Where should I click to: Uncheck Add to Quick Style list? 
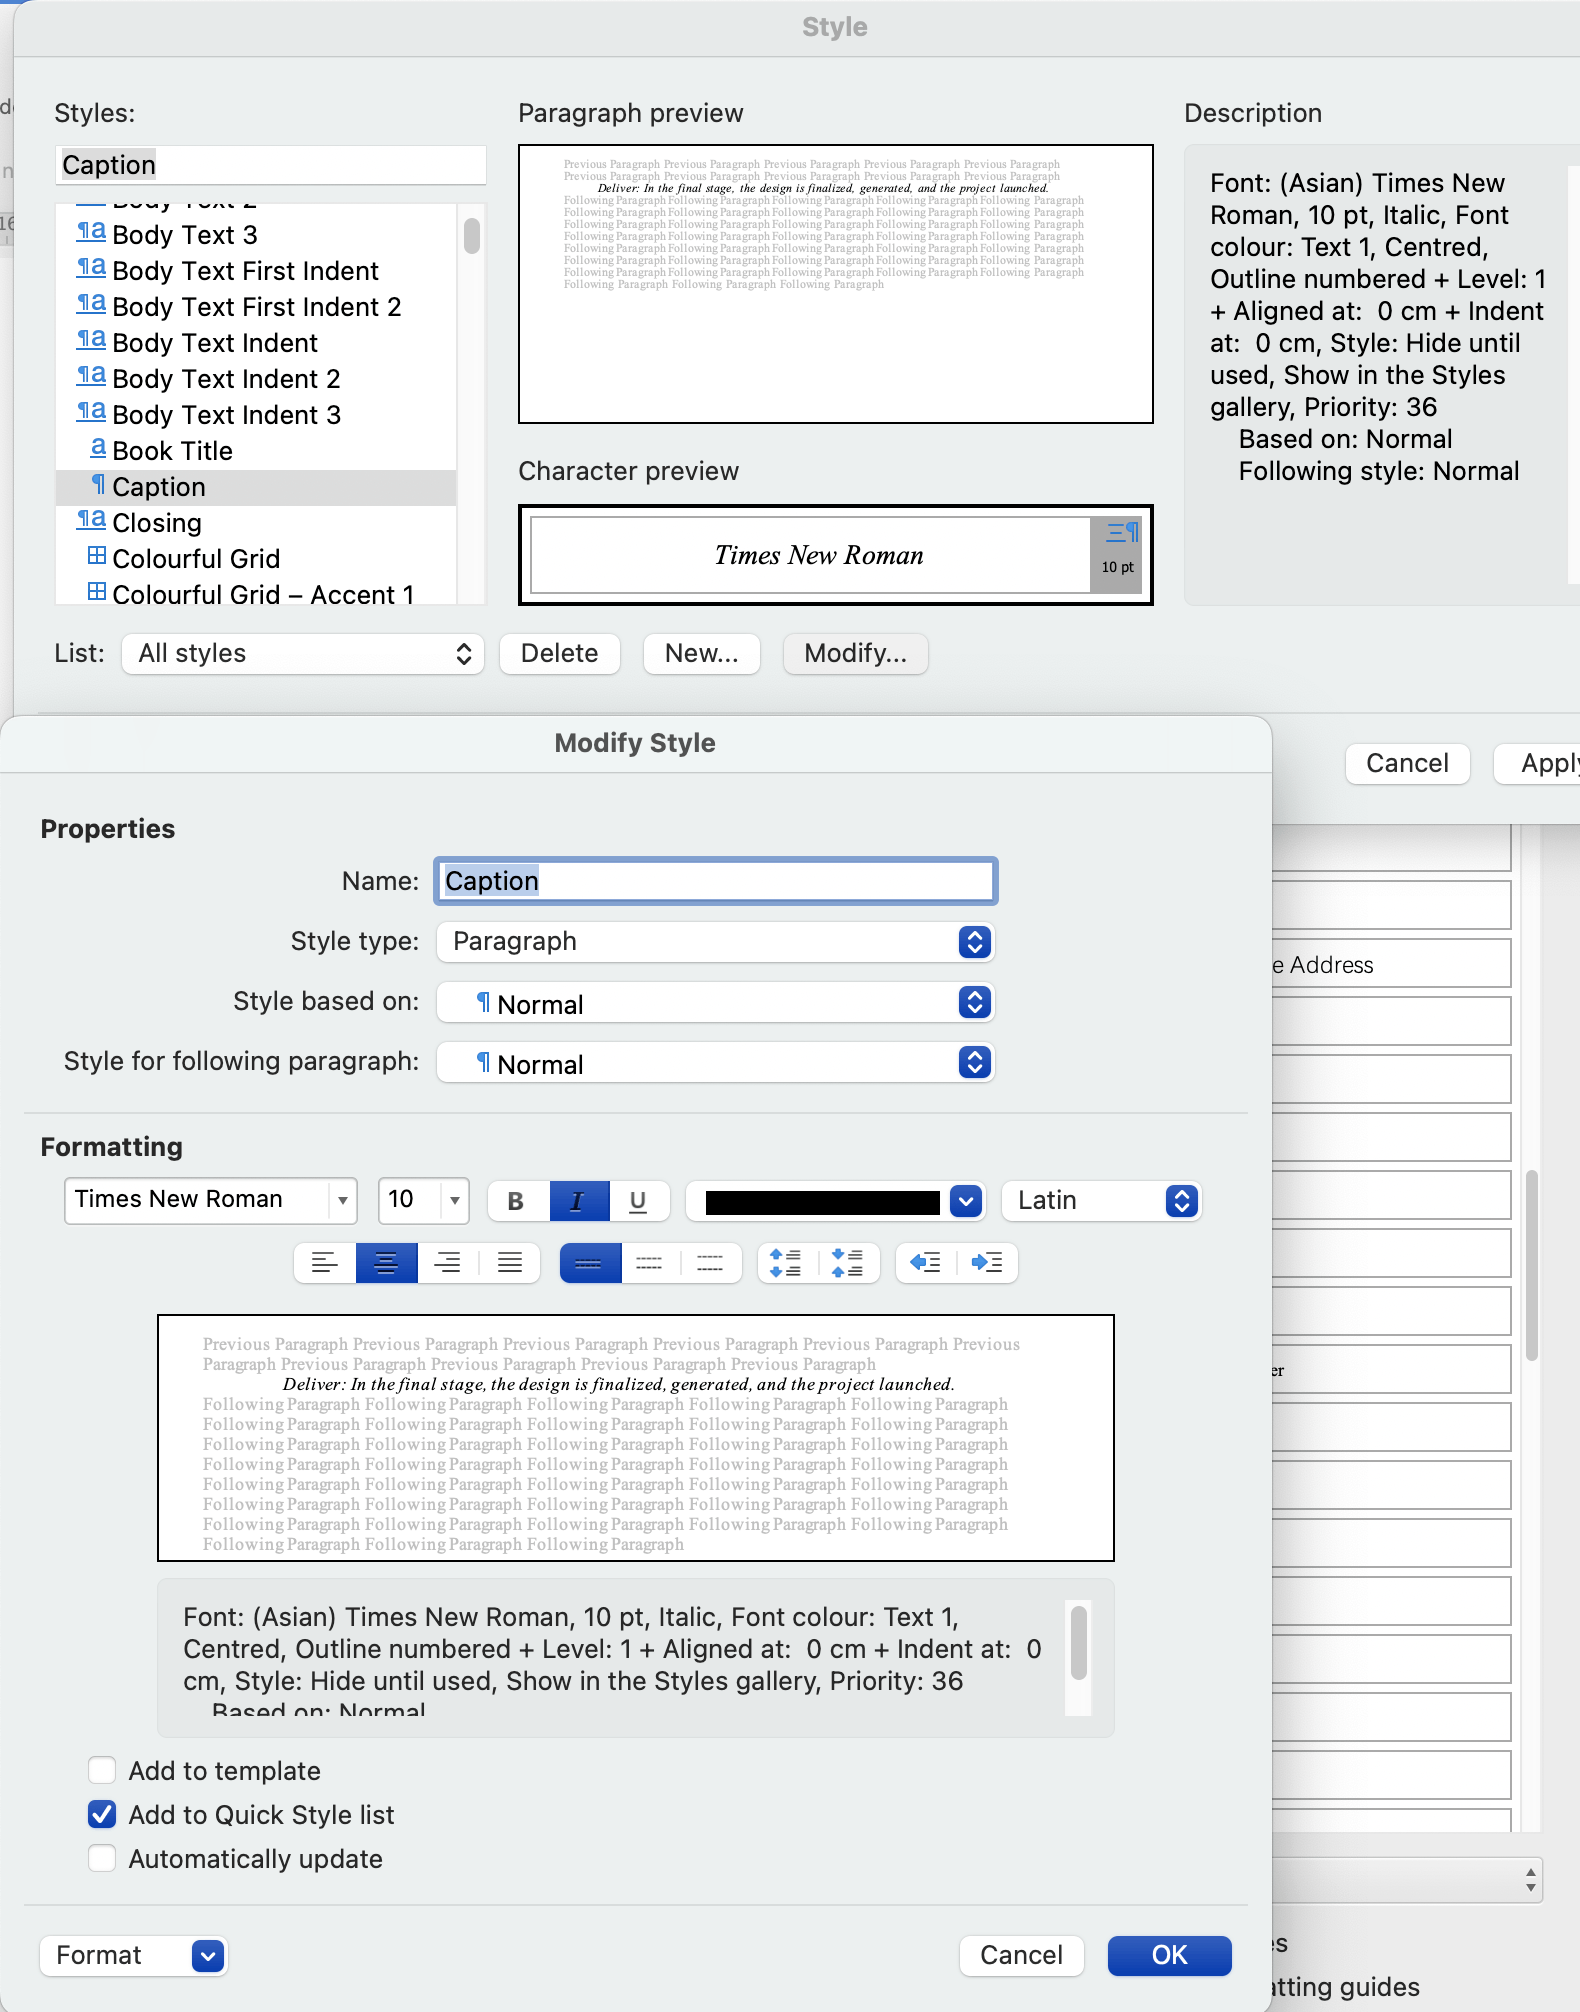click(x=102, y=1815)
